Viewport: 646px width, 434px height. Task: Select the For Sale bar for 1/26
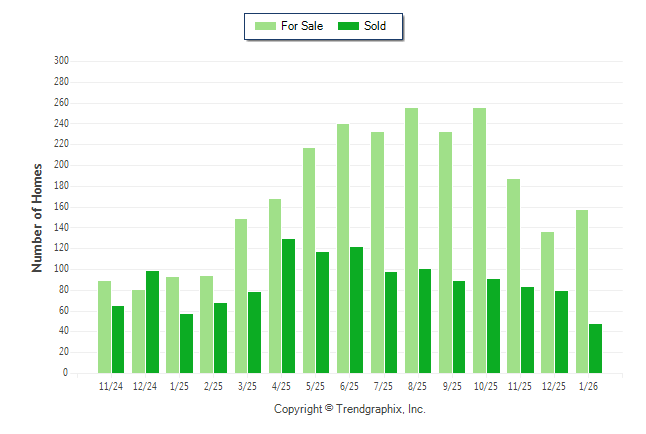[x=582, y=291]
